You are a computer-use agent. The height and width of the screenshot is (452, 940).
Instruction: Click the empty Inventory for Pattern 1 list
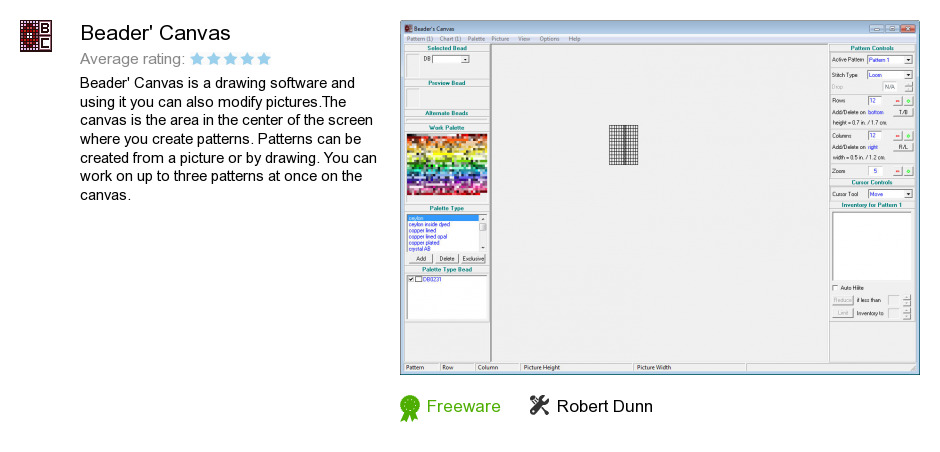pyautogui.click(x=872, y=246)
